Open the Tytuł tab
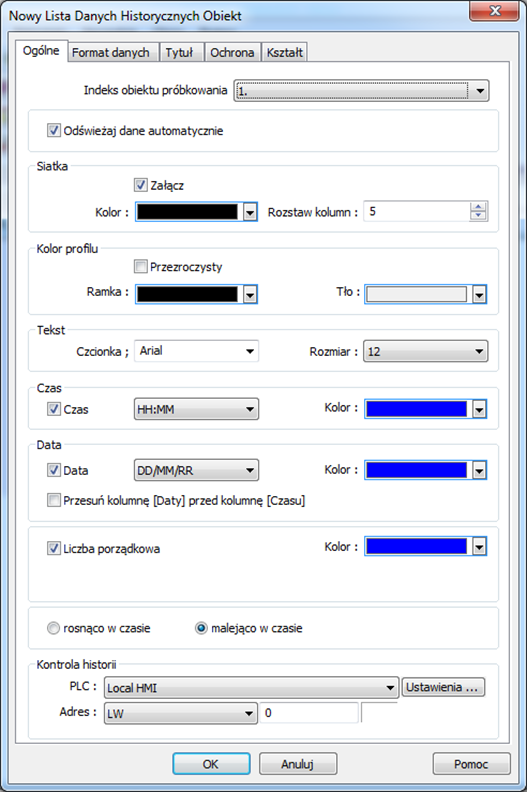Viewport: 527px width, 792px height. click(179, 53)
